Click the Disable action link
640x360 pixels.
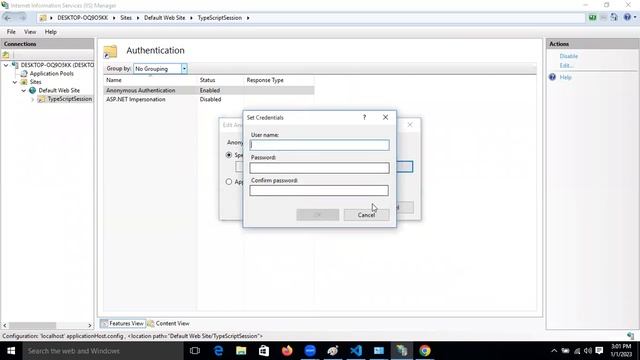coord(569,56)
